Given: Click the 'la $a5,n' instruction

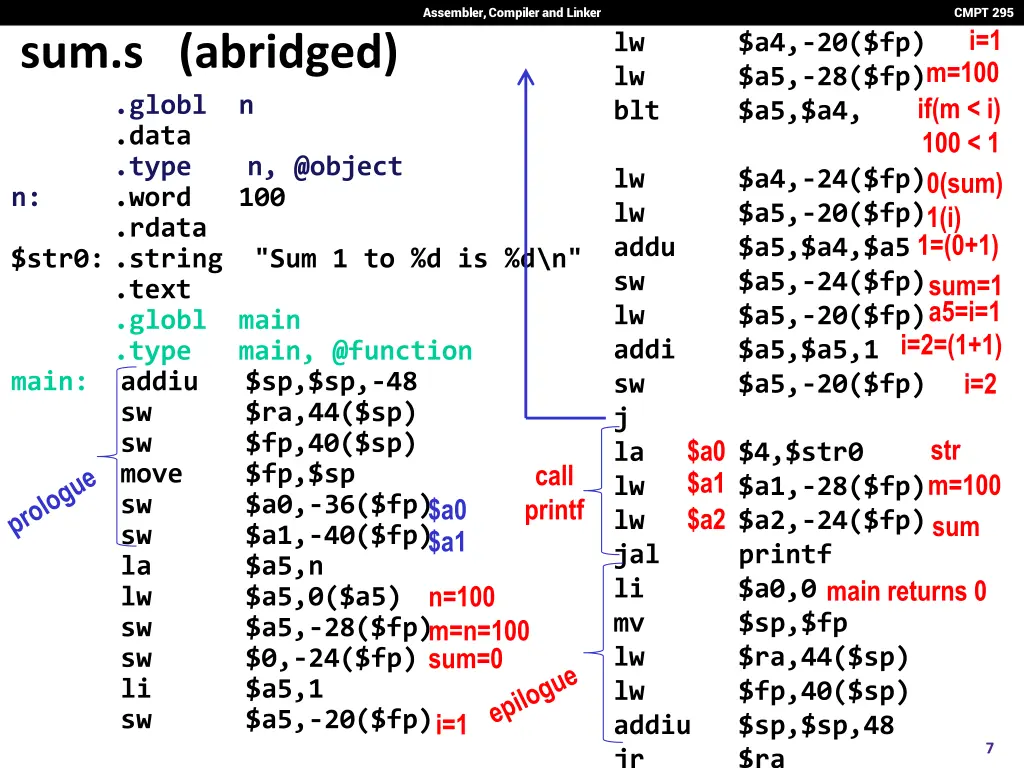Looking at the screenshot, I should click(x=222, y=566).
